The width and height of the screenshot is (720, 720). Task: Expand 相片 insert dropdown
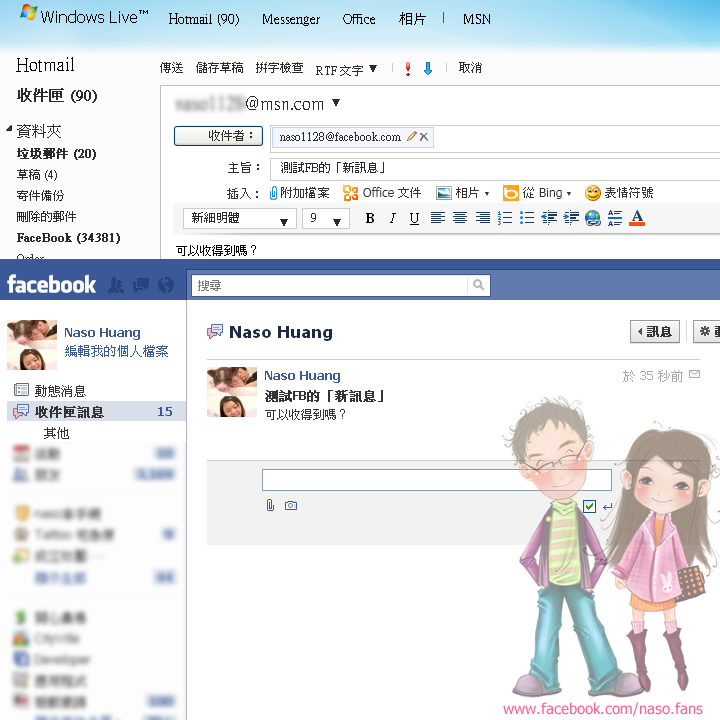click(487, 193)
